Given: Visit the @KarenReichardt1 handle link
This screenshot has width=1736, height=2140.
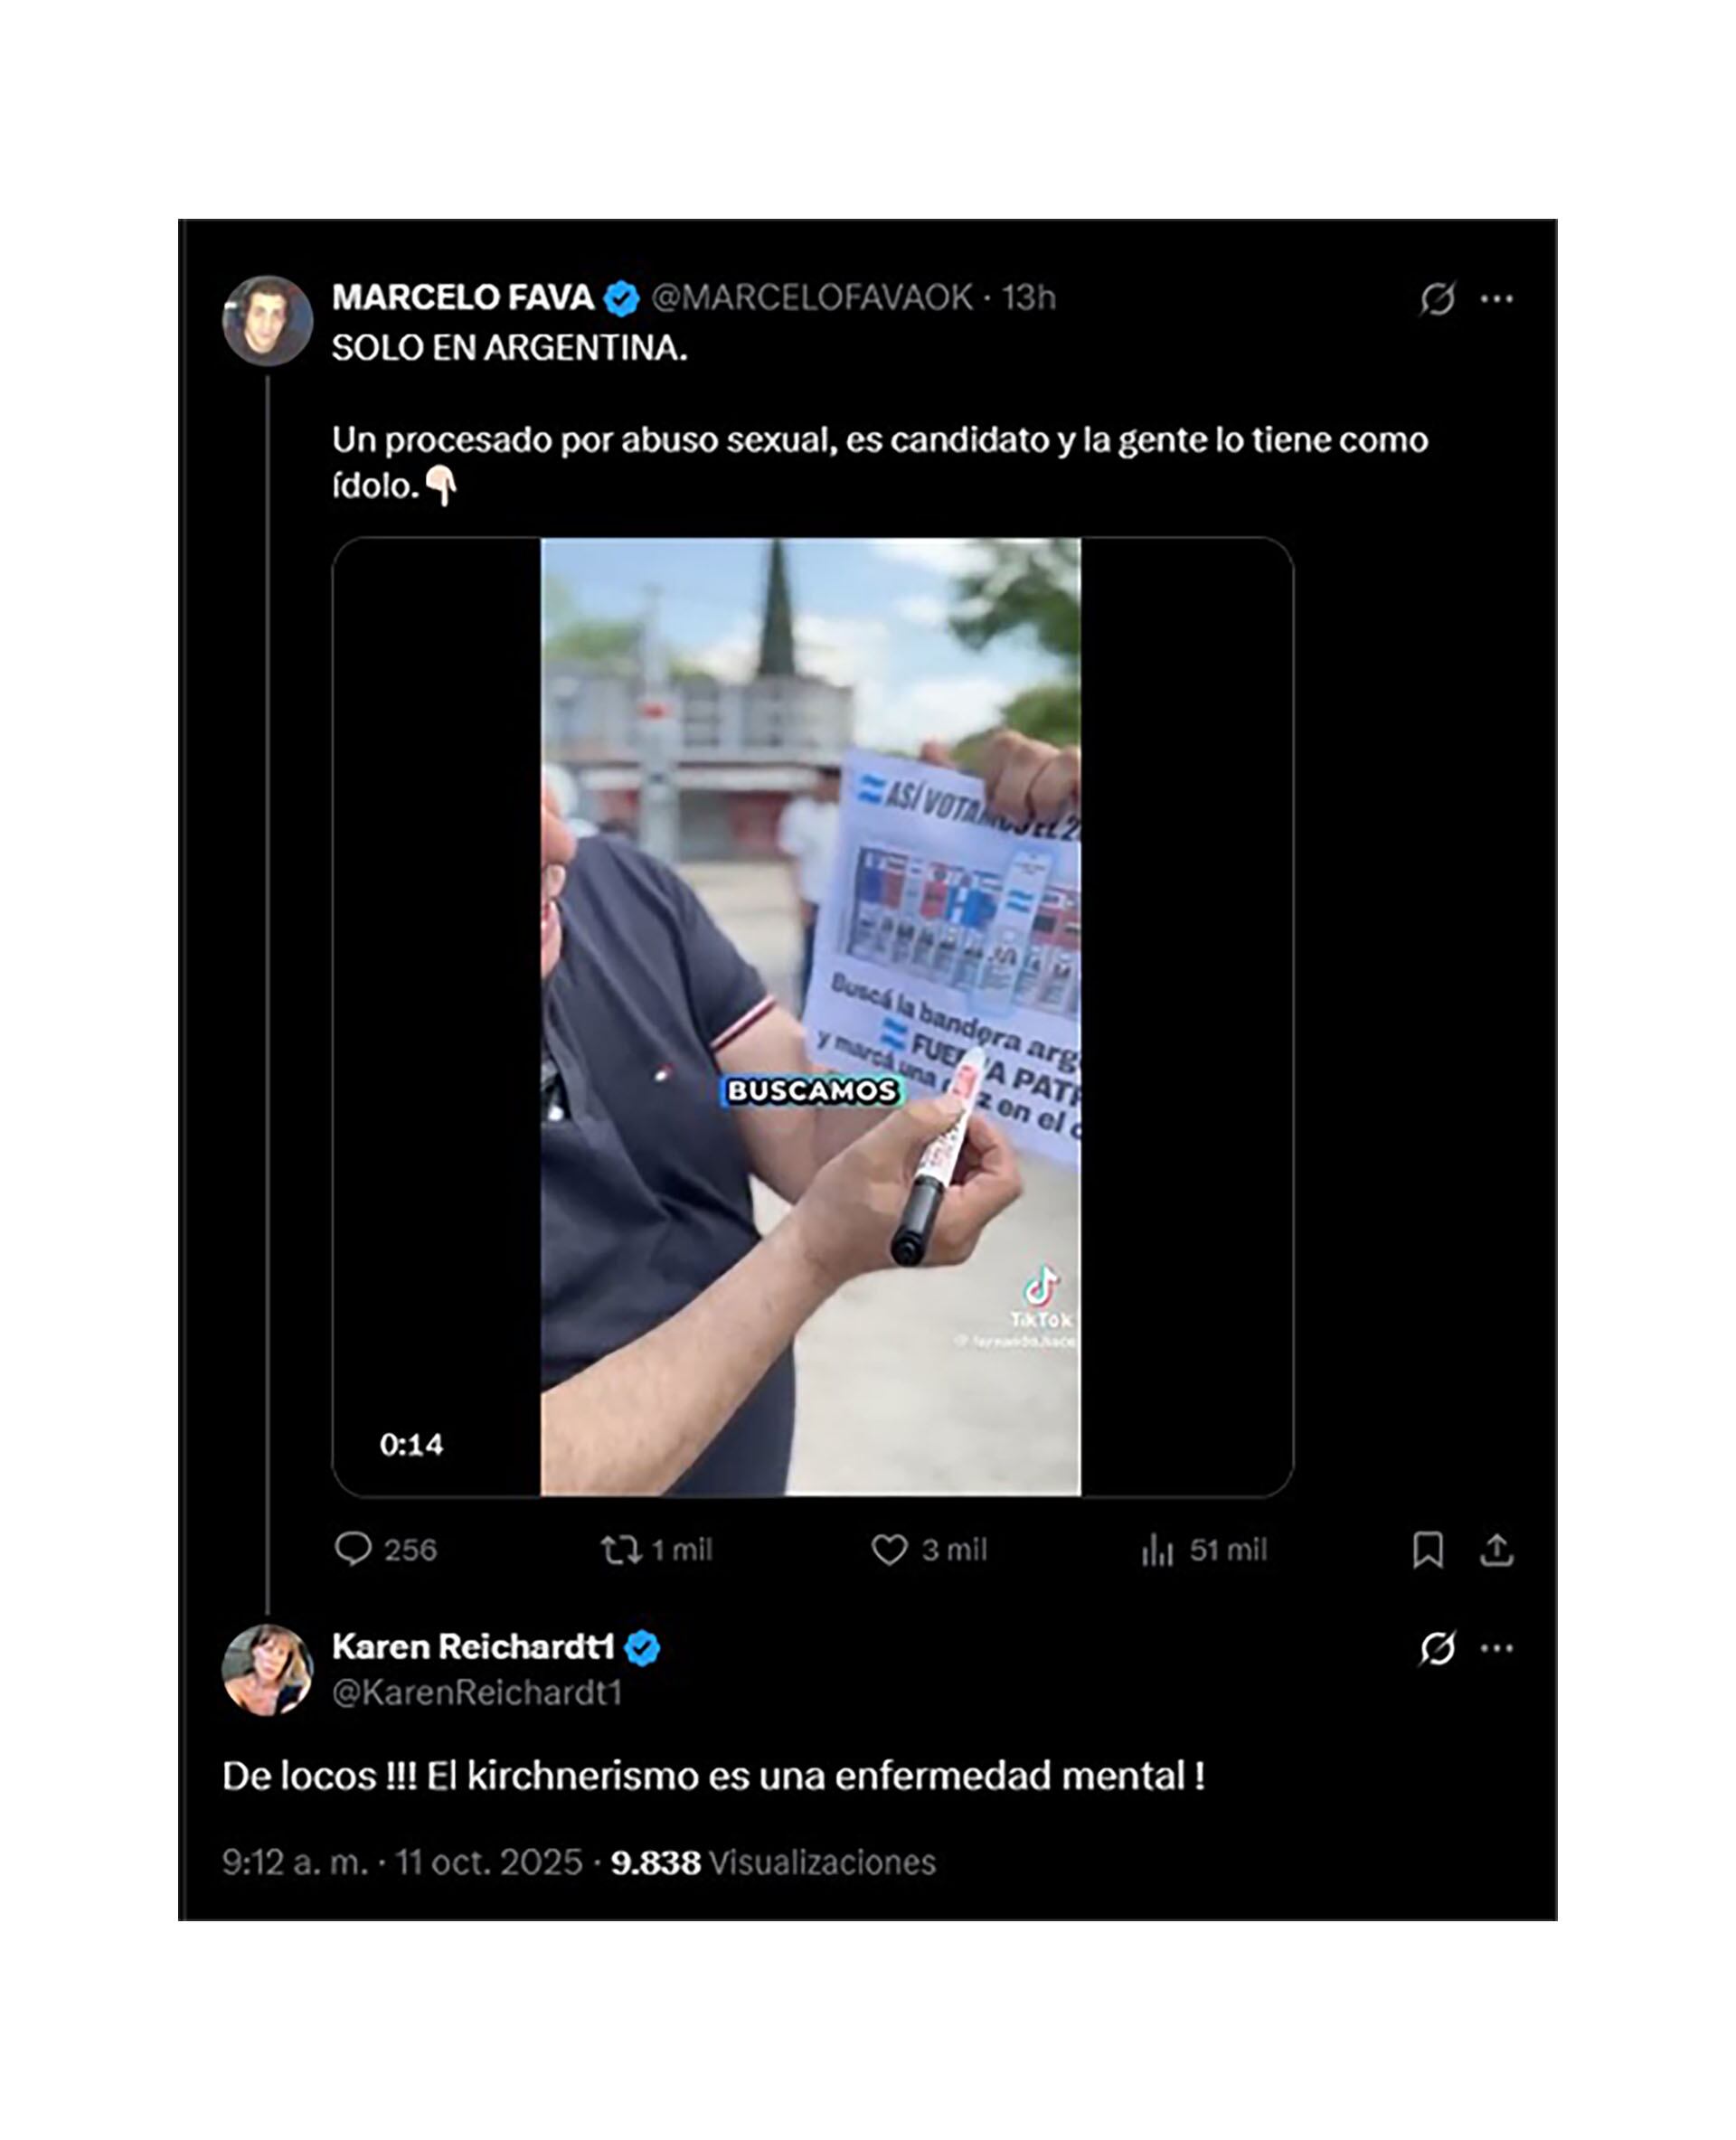Looking at the screenshot, I should 477,1692.
